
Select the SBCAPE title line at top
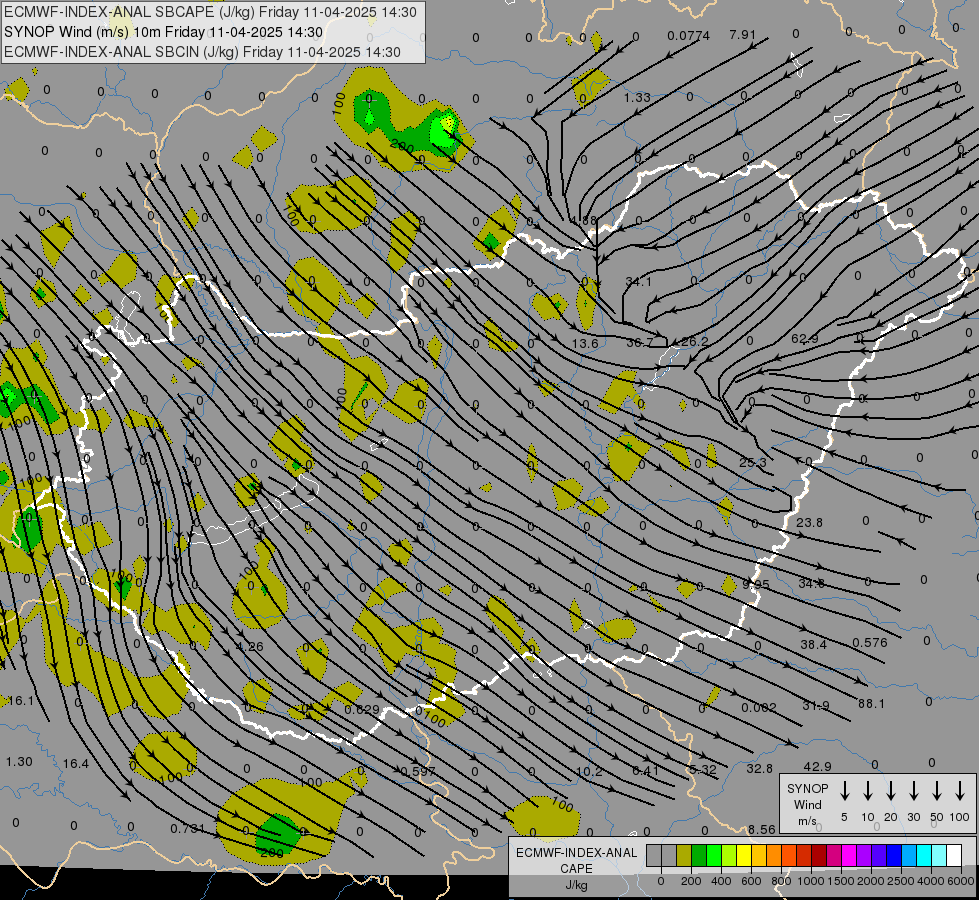[x=210, y=12]
